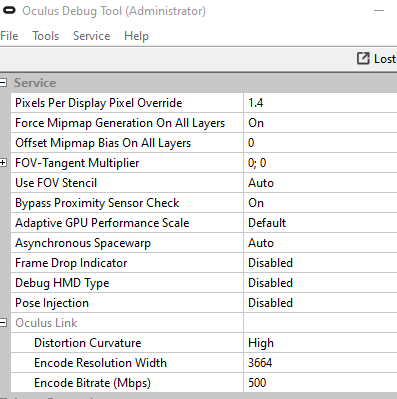Image resolution: width=397 pixels, height=399 pixels.
Task: Select the Use FOV Stencil label
Action: 56,183
